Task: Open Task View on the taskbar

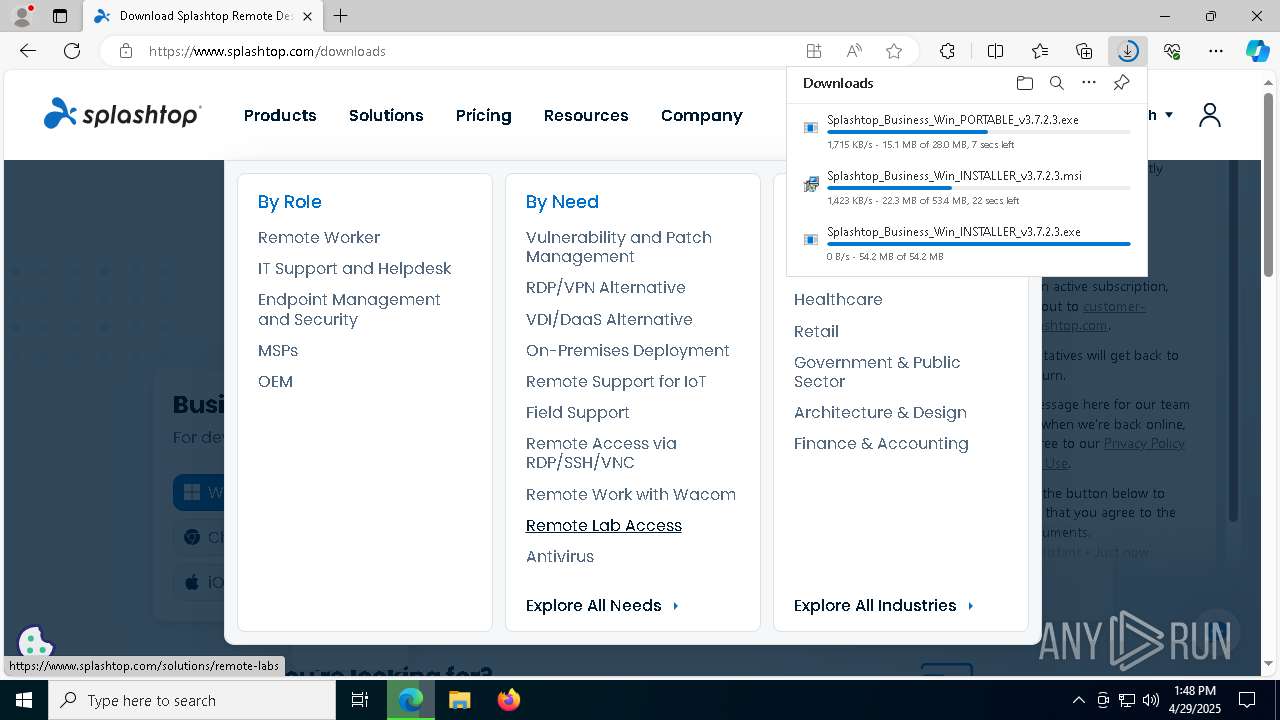Action: click(x=360, y=700)
